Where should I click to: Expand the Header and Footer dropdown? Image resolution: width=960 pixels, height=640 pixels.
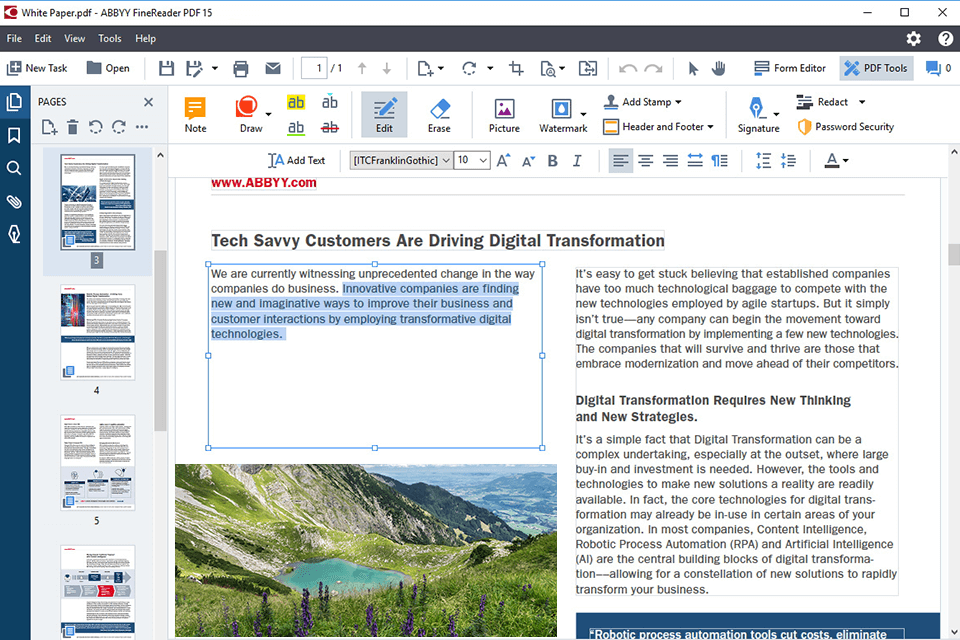pos(710,127)
